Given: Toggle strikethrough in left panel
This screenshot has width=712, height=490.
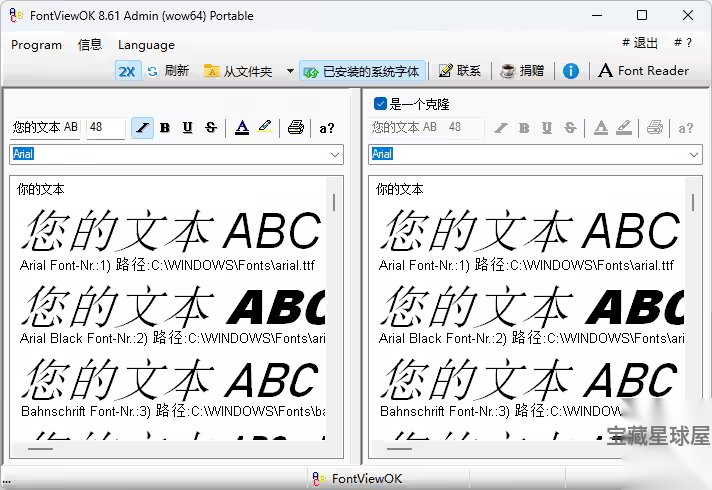Looking at the screenshot, I should point(211,128).
